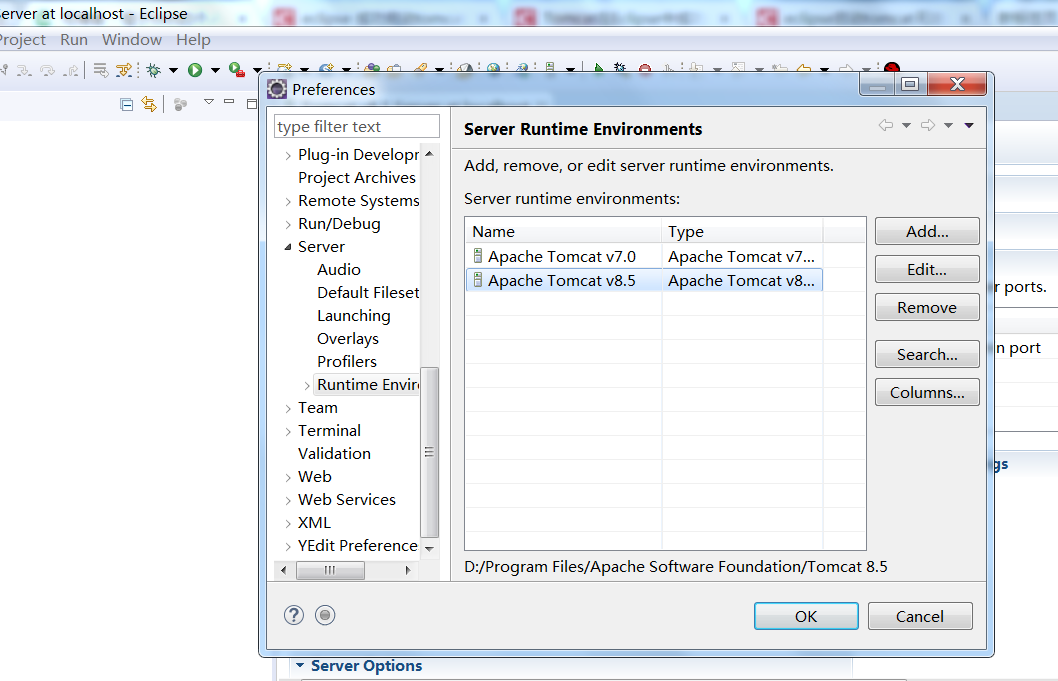Image resolution: width=1058 pixels, height=681 pixels.
Task: Click the Help question mark icon in Preferences
Action: click(294, 615)
